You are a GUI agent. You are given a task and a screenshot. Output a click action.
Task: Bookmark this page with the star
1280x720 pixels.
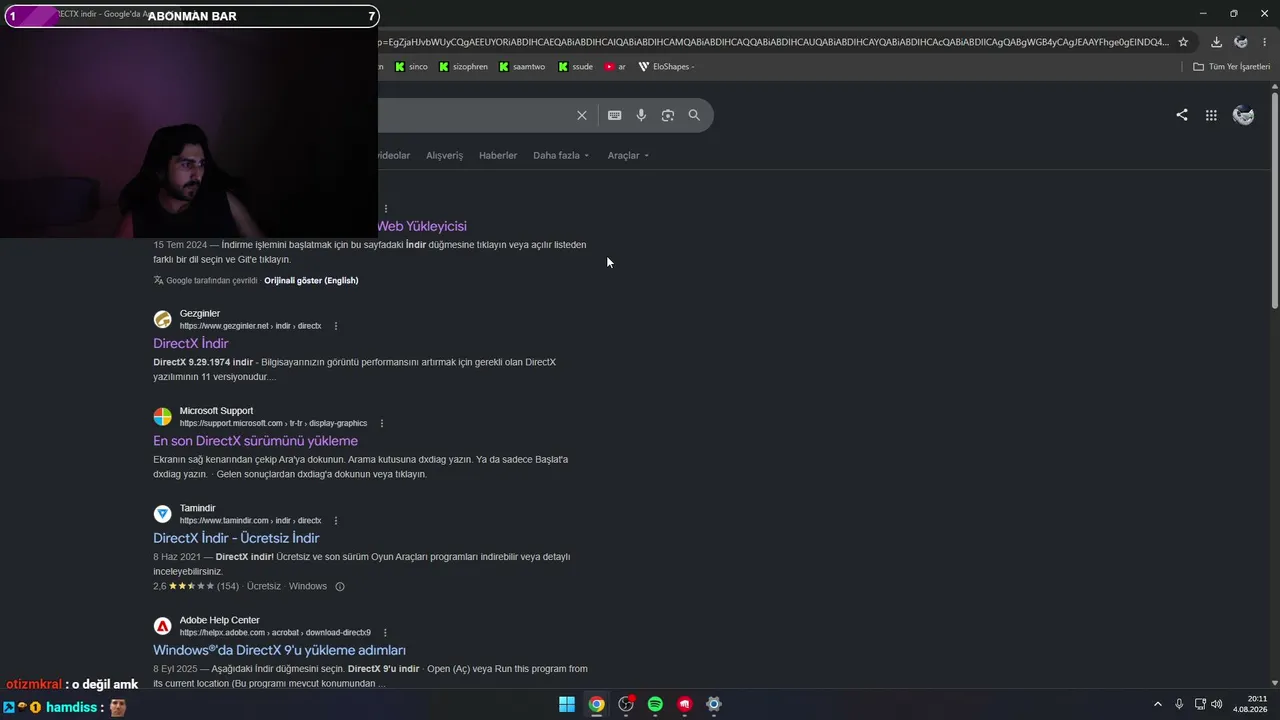(x=1183, y=42)
